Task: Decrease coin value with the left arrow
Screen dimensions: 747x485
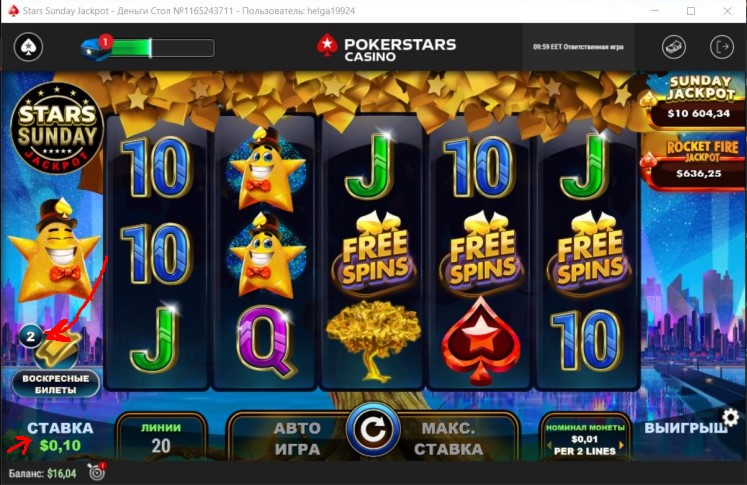Action: pos(550,446)
